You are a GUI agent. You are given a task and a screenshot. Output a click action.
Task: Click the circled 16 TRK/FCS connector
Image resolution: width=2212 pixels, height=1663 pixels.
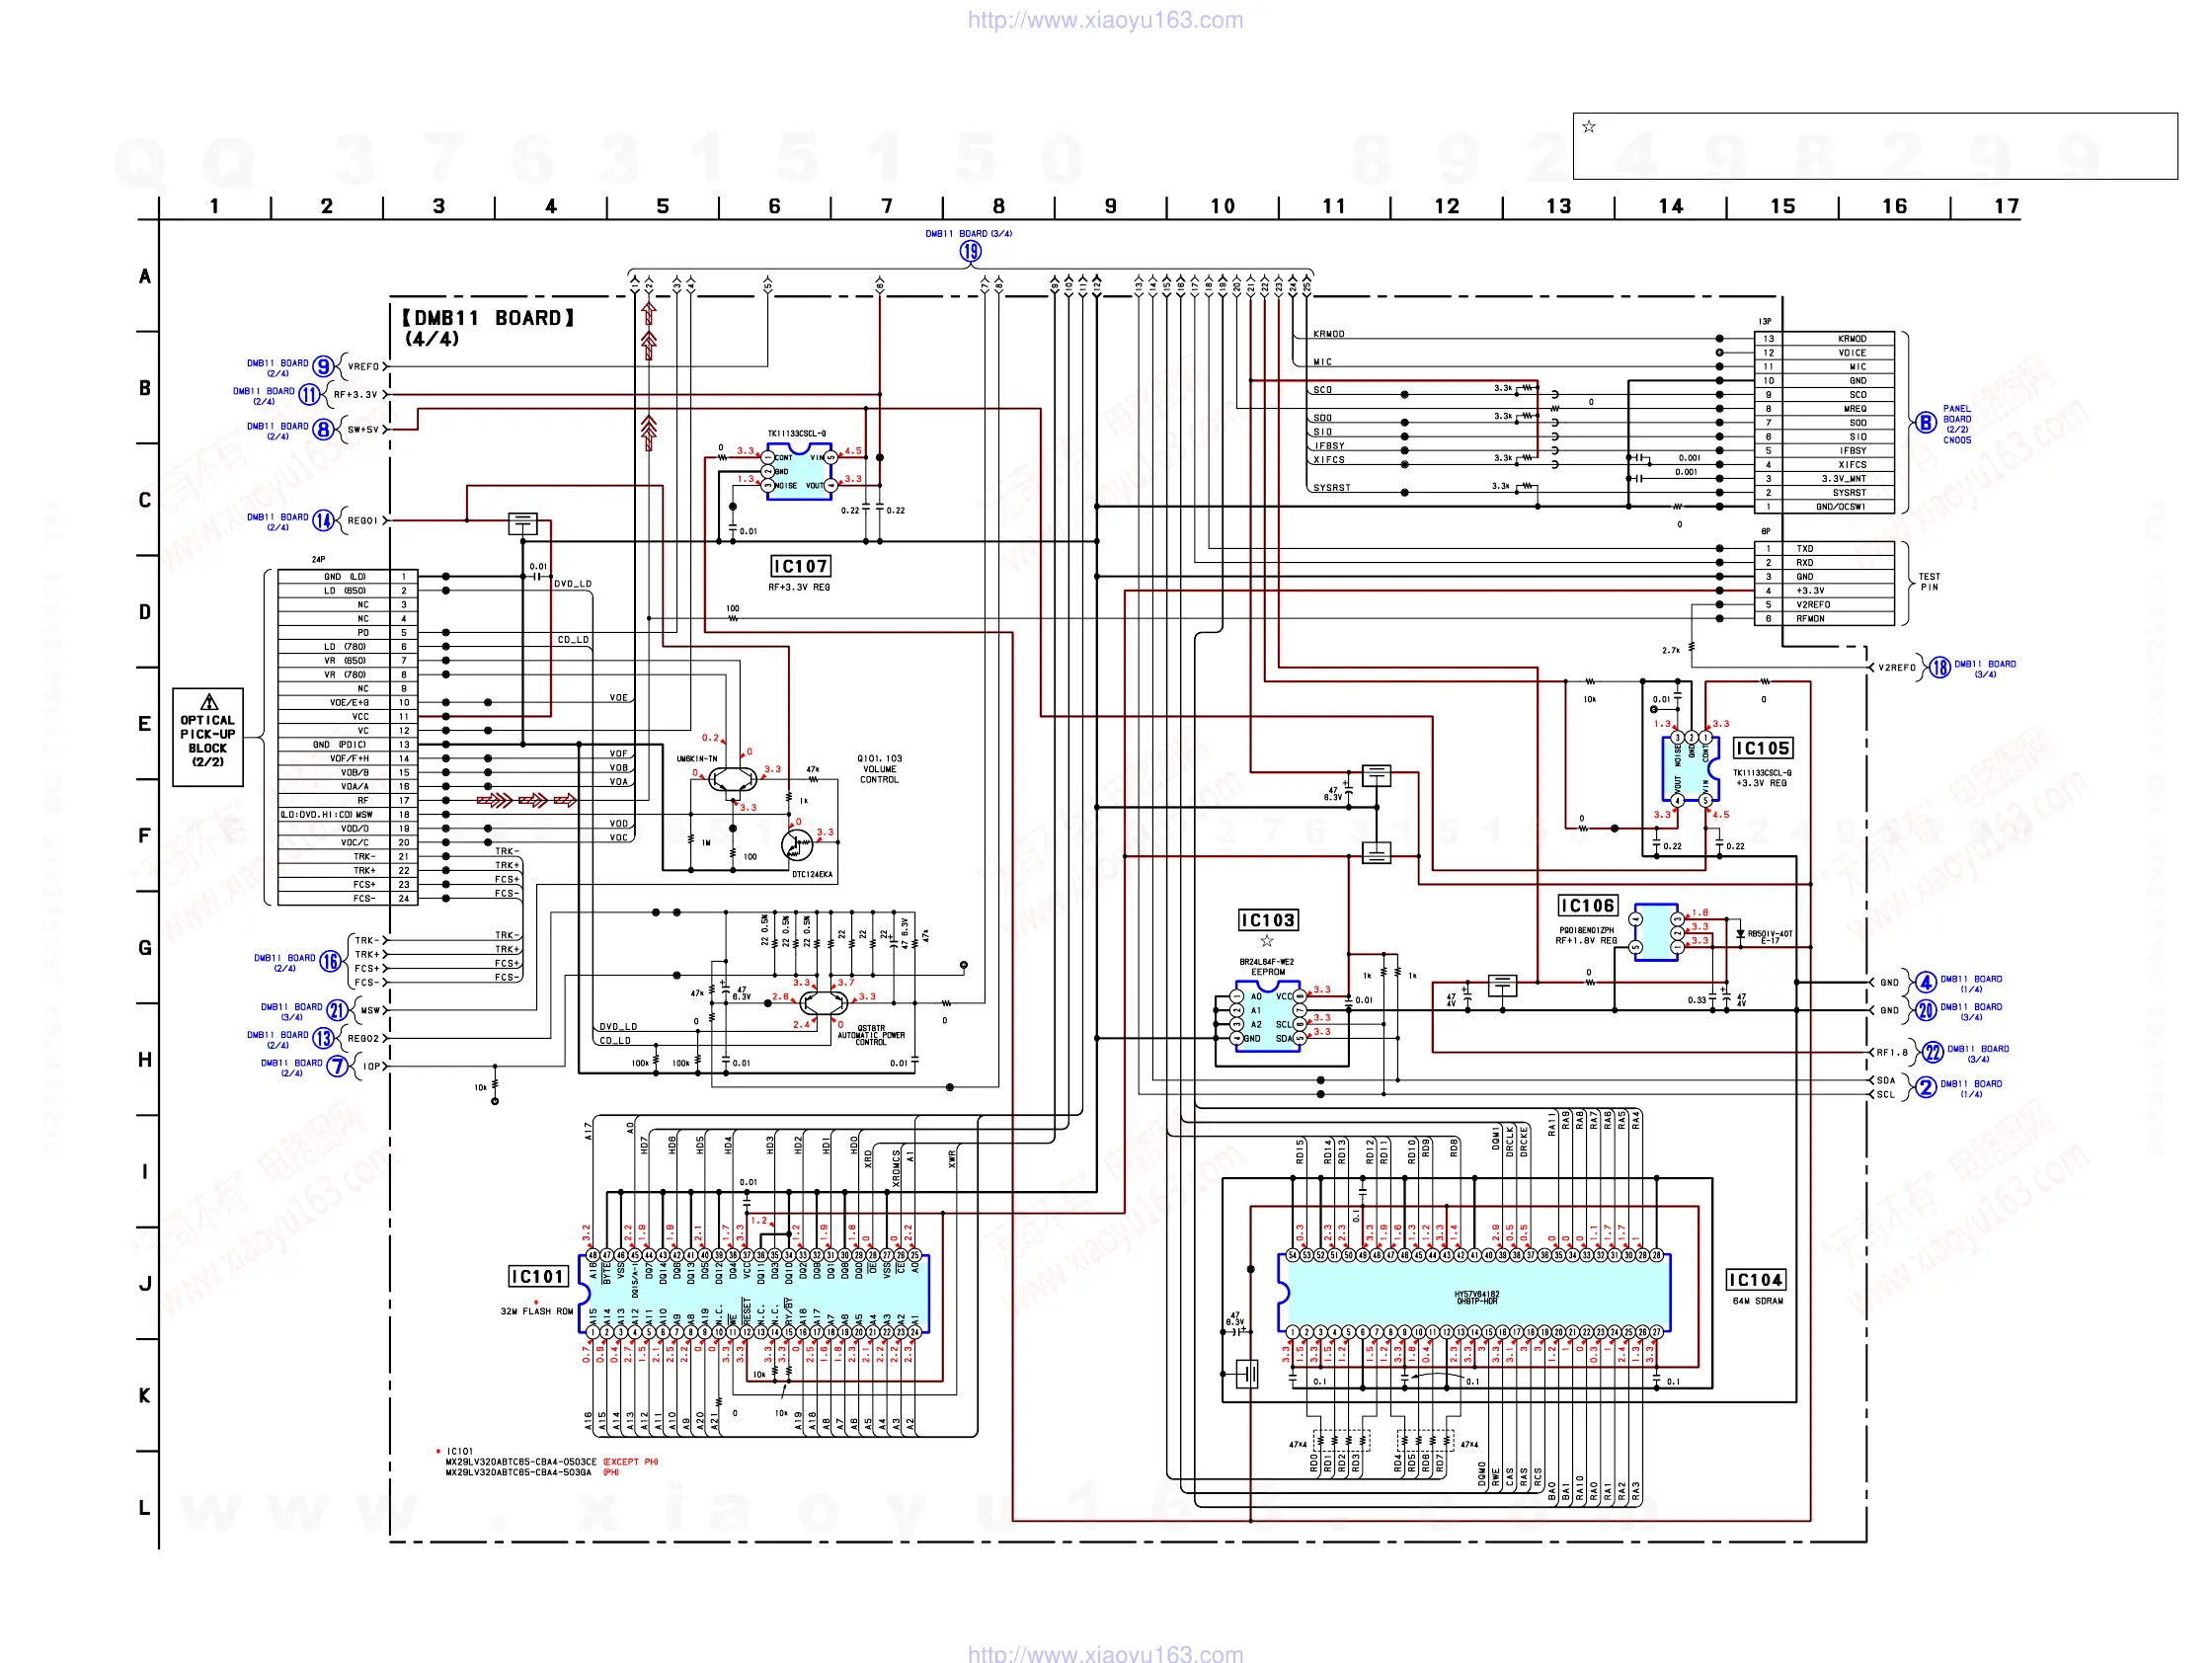(330, 962)
